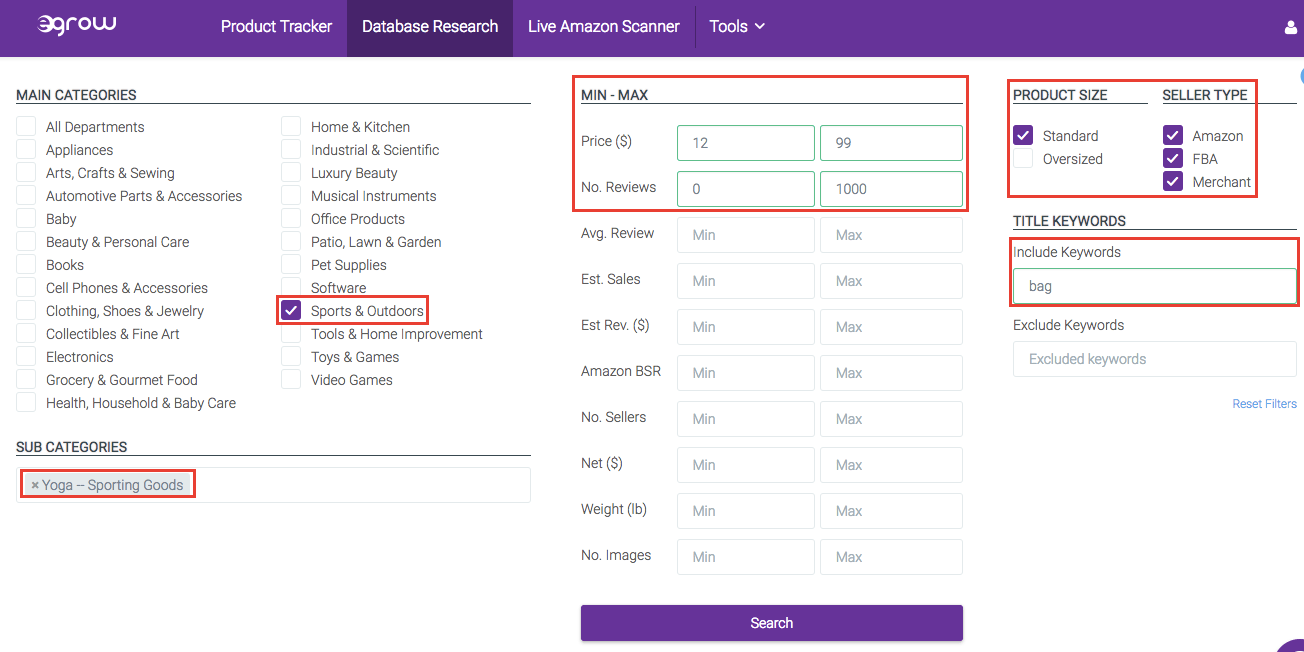Select the Include Keywords field containing bag
This screenshot has height=652, width=1304.
[1154, 286]
